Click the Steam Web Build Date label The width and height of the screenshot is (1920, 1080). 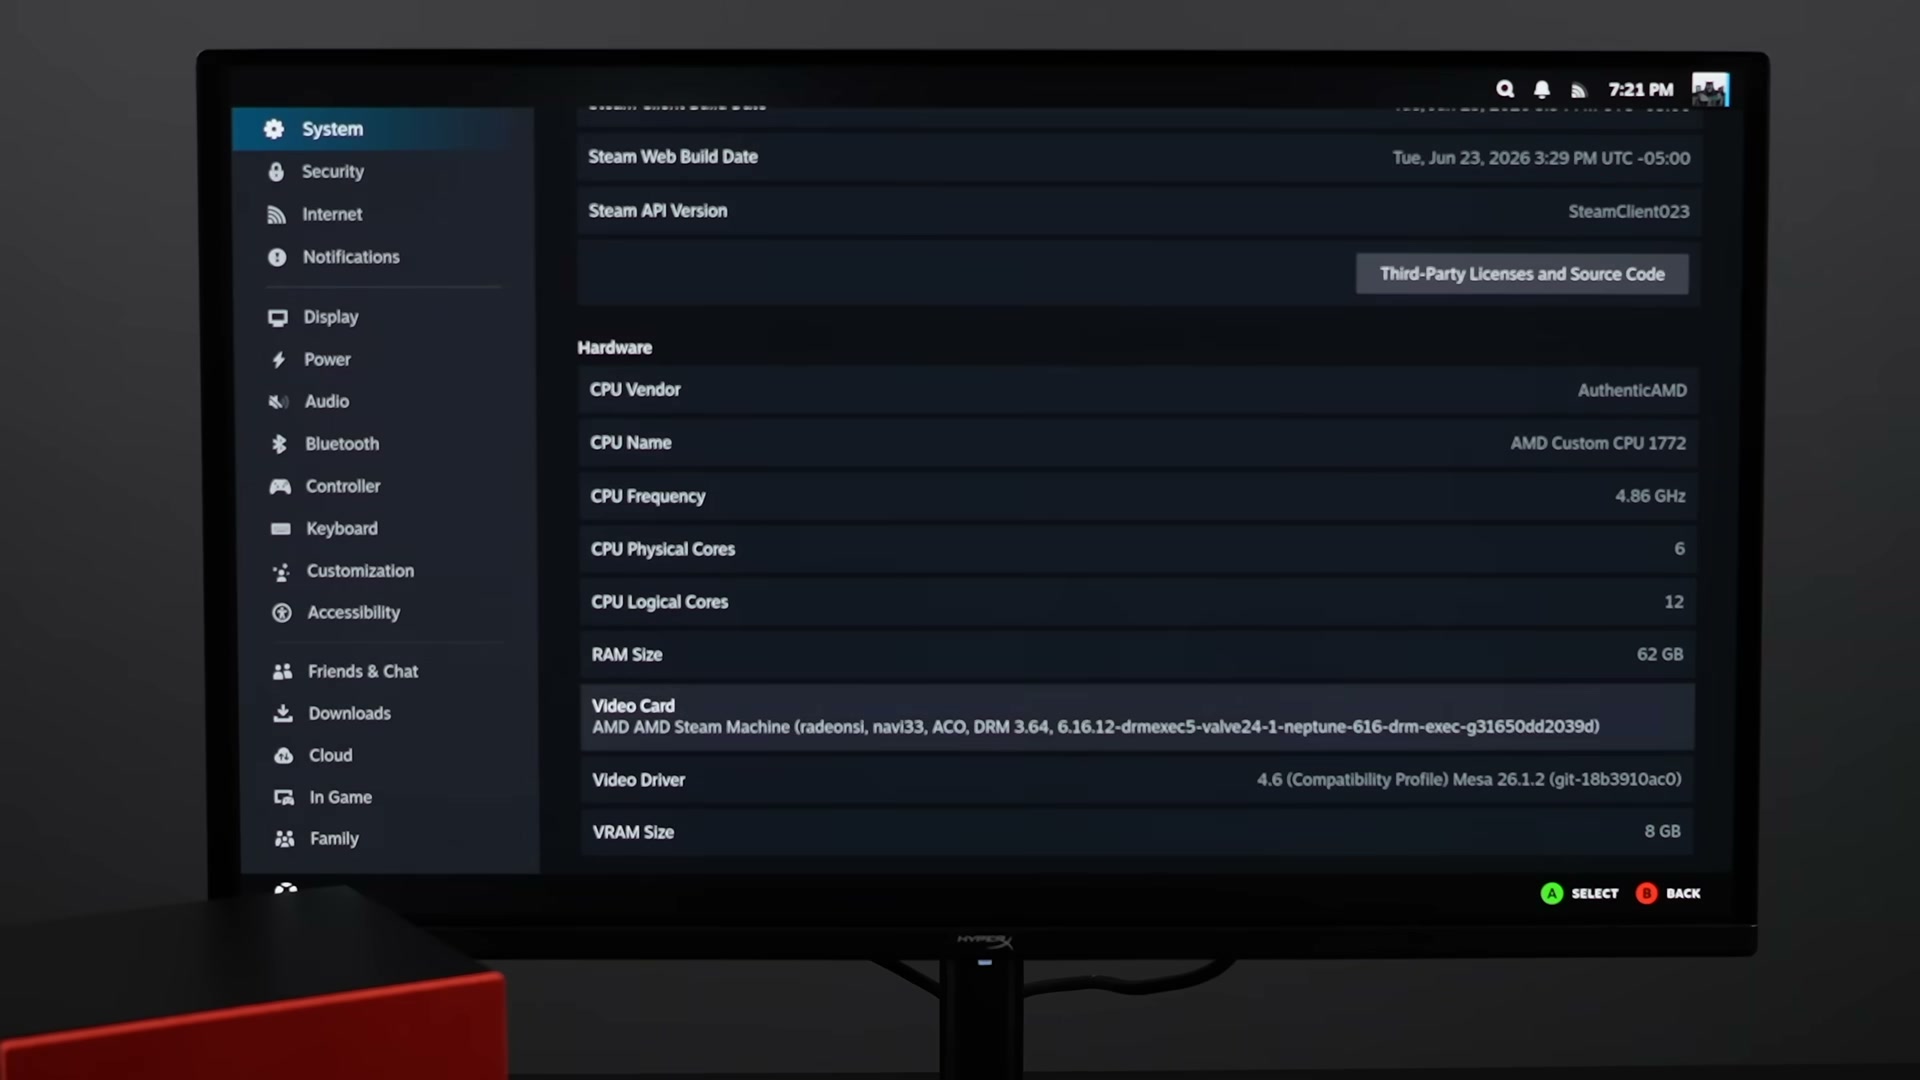[x=673, y=157]
